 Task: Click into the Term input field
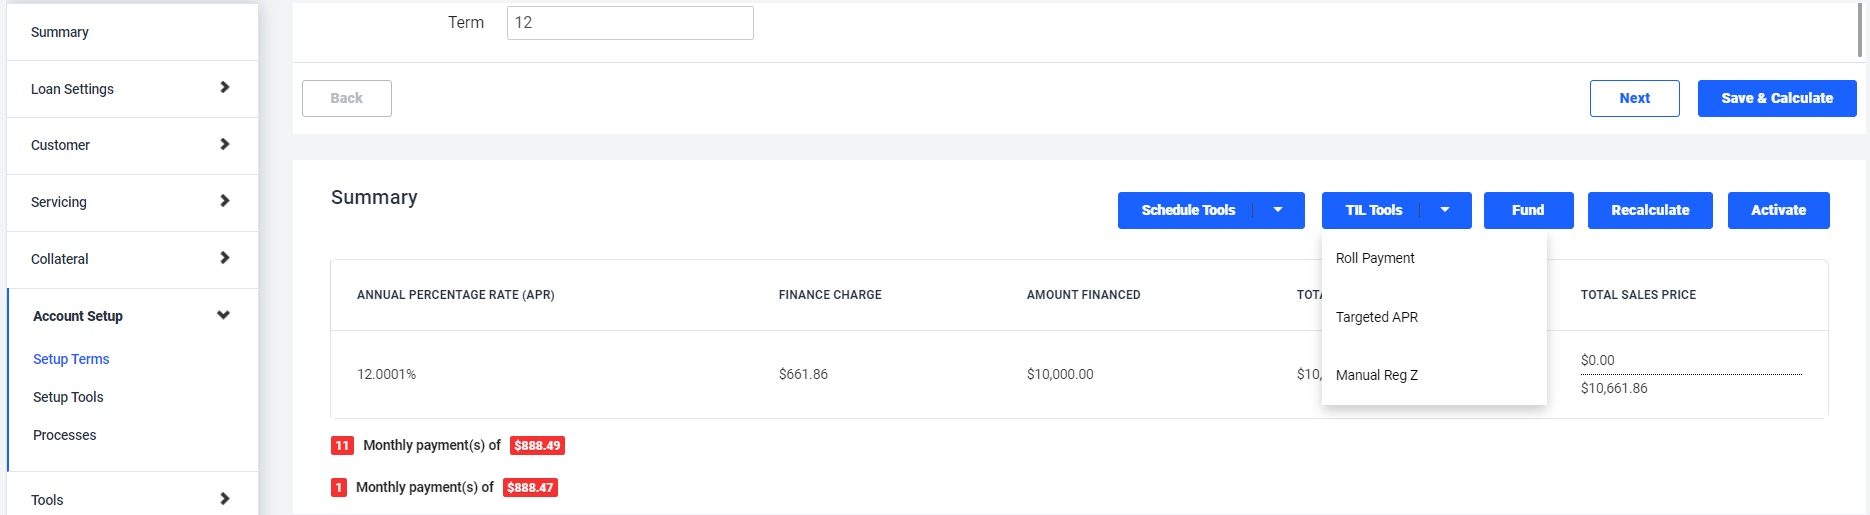coord(630,23)
